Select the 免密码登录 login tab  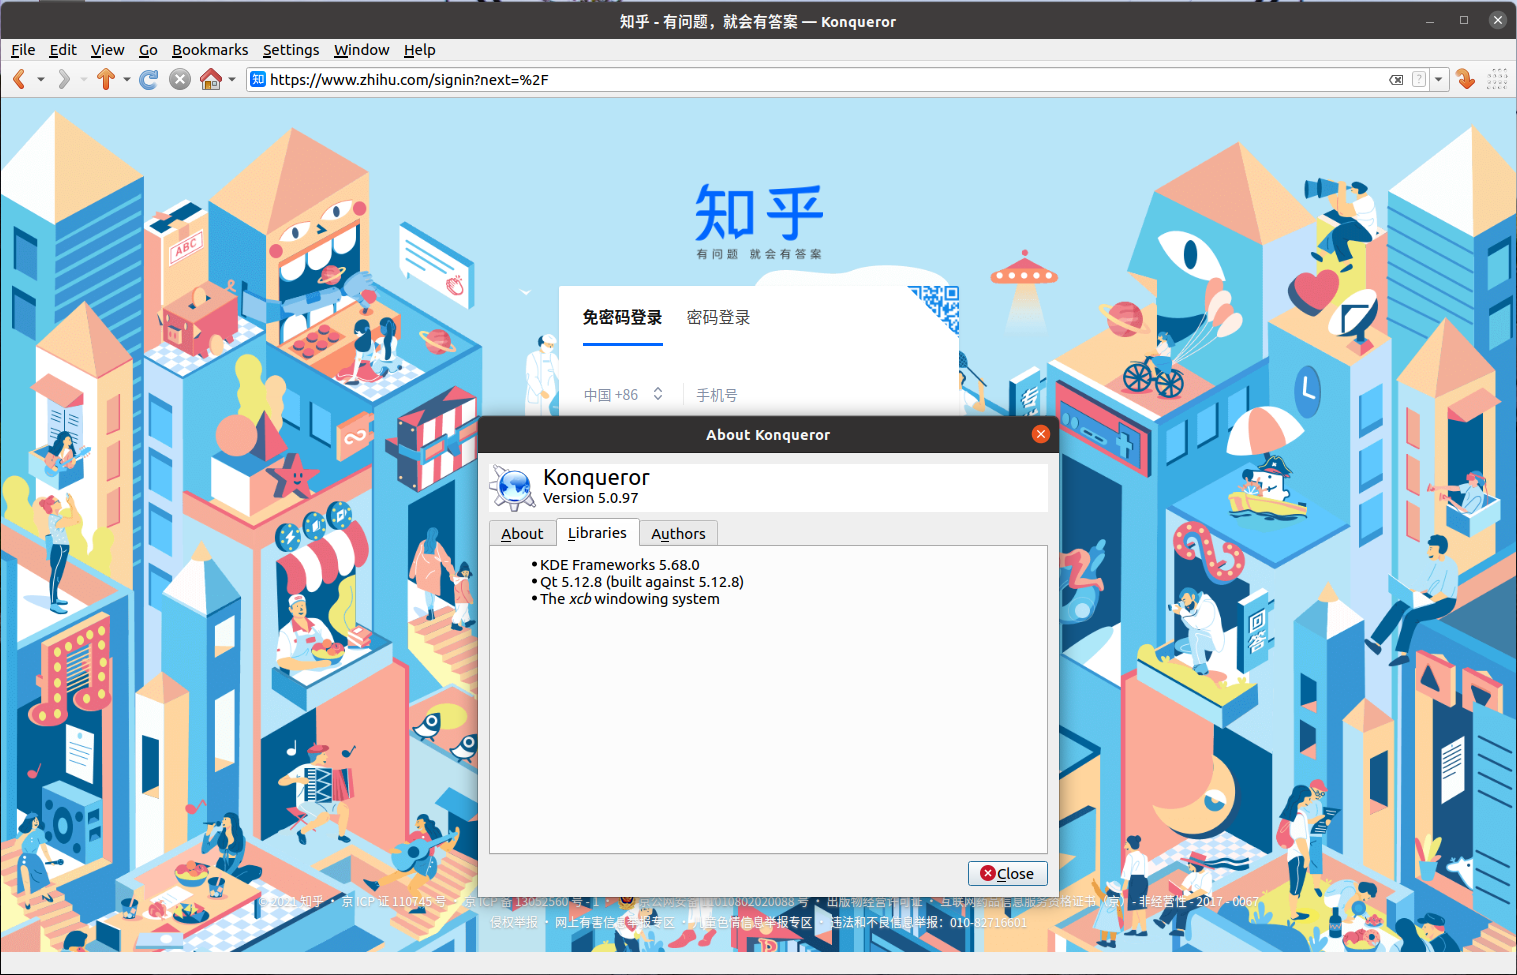pyautogui.click(x=622, y=318)
